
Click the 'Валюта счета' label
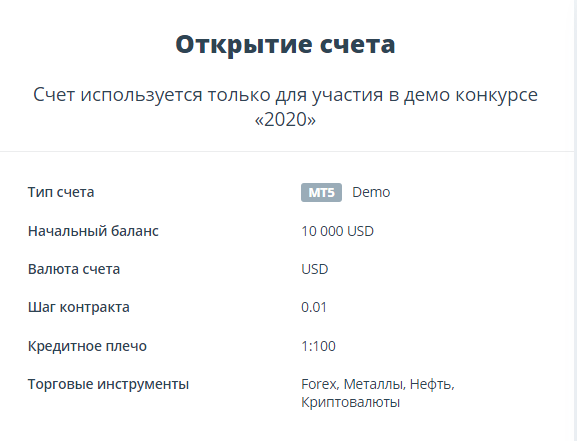[x=74, y=269]
